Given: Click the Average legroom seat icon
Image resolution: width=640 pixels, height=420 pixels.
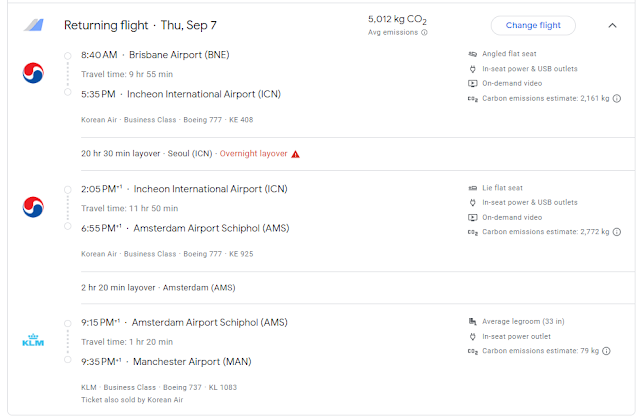Looking at the screenshot, I should click(x=472, y=321).
